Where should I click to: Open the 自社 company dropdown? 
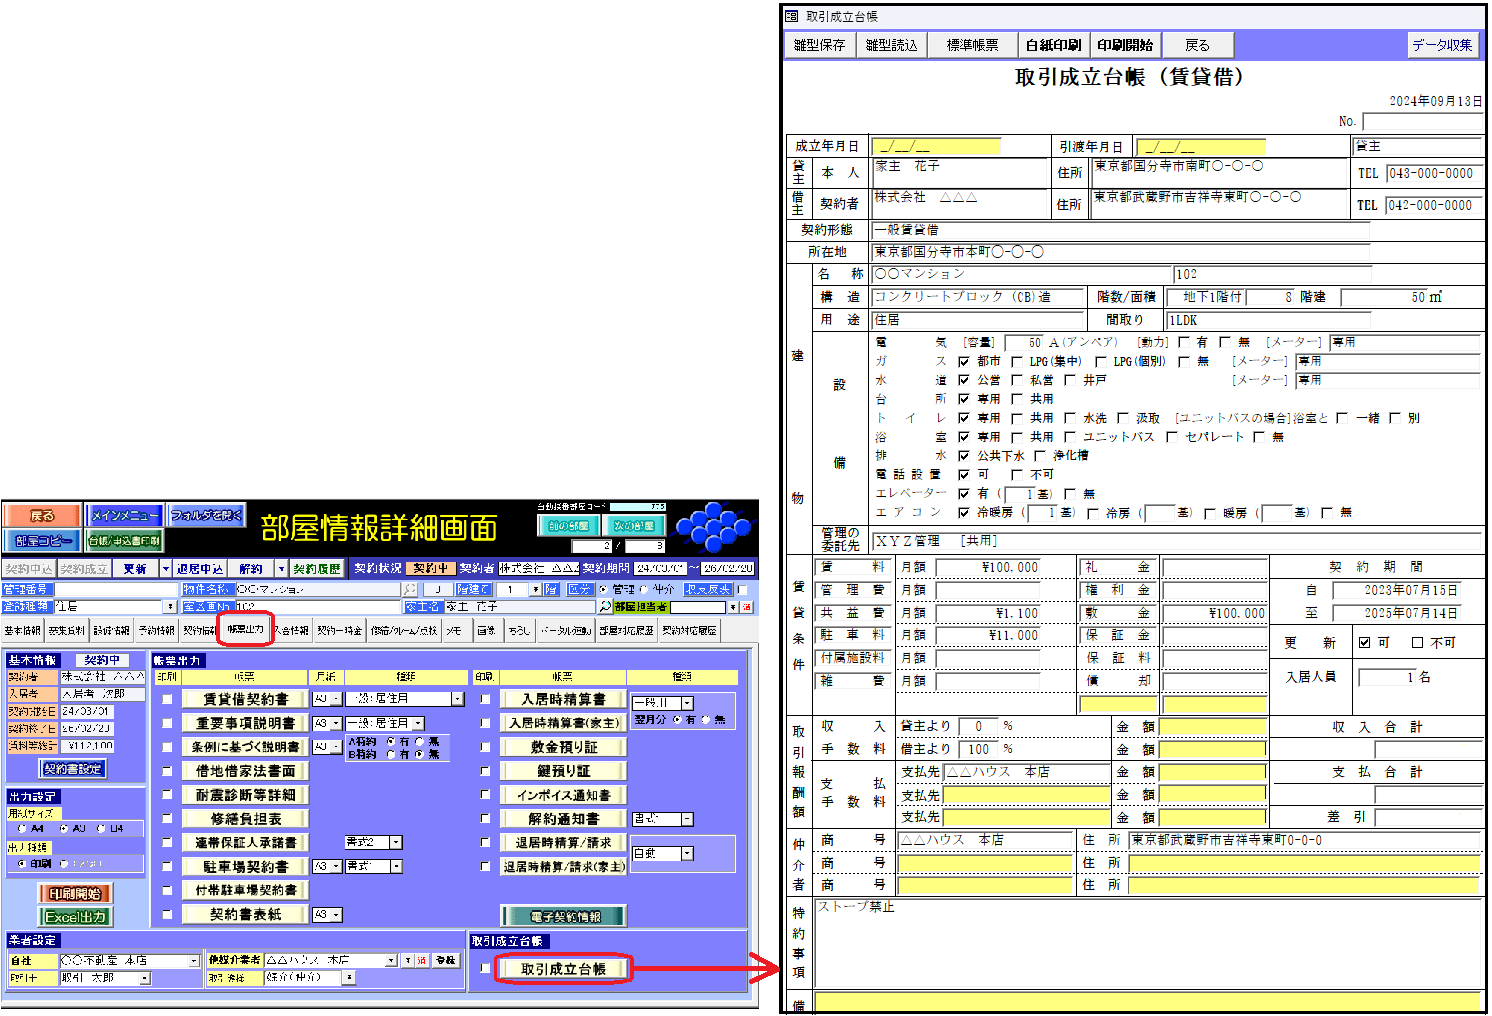point(194,961)
